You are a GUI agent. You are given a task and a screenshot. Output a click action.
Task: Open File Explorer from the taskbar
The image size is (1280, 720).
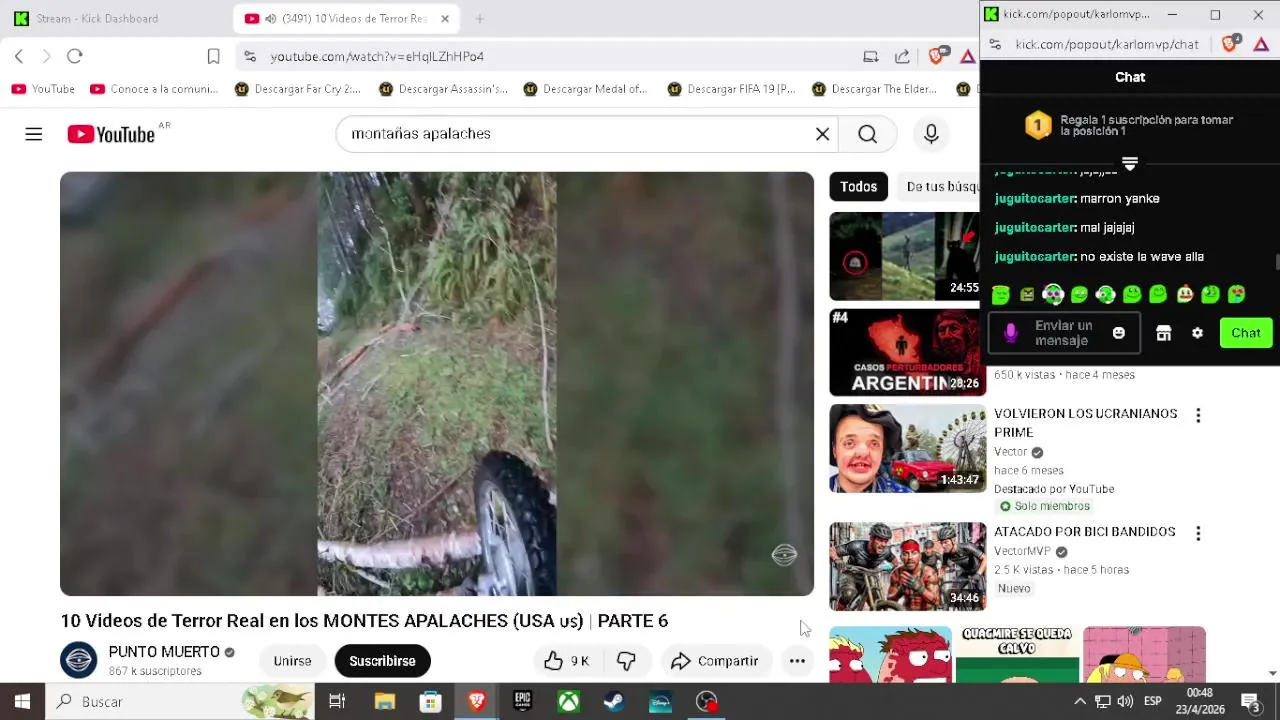pyautogui.click(x=385, y=702)
